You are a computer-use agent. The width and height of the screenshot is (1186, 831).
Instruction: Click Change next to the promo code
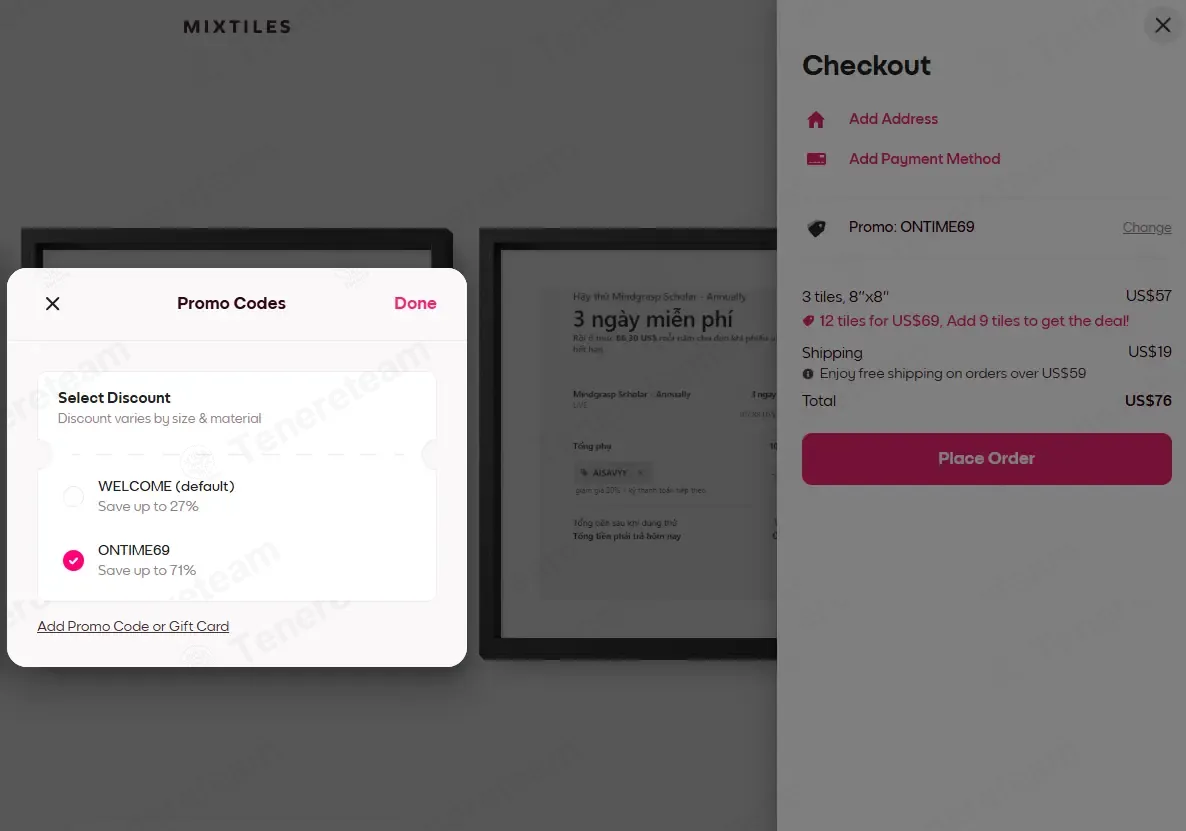1146,228
